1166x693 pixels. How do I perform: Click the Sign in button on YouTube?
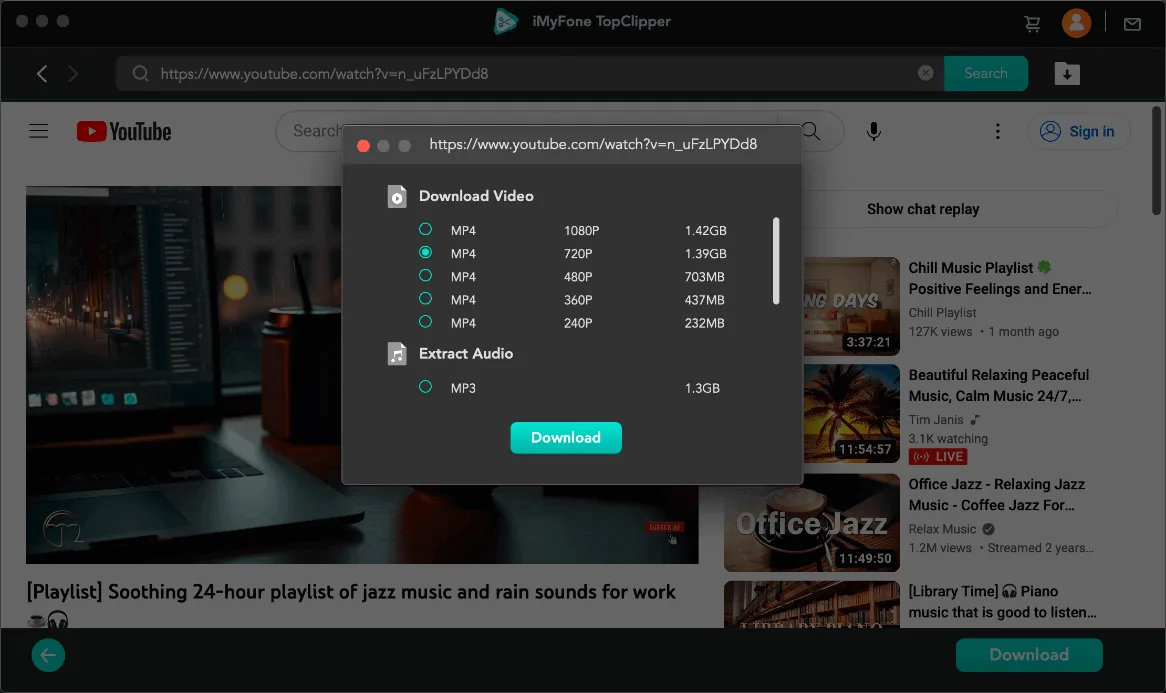pos(1079,131)
